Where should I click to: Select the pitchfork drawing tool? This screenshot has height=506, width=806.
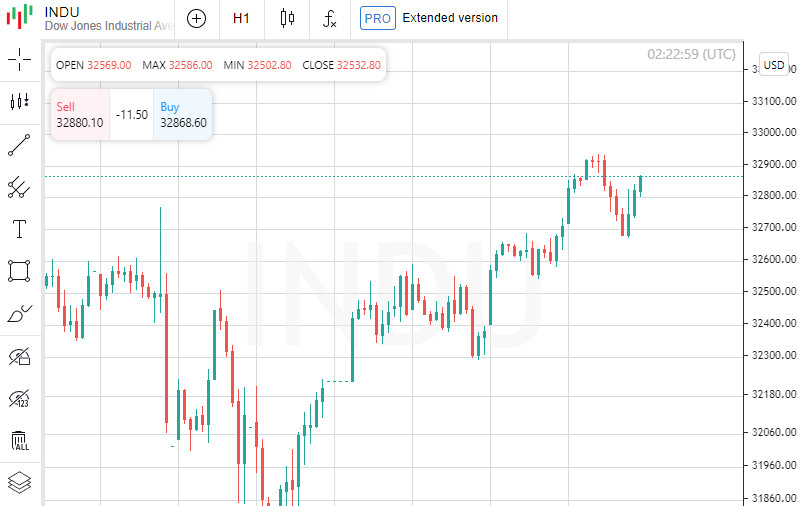click(x=19, y=186)
